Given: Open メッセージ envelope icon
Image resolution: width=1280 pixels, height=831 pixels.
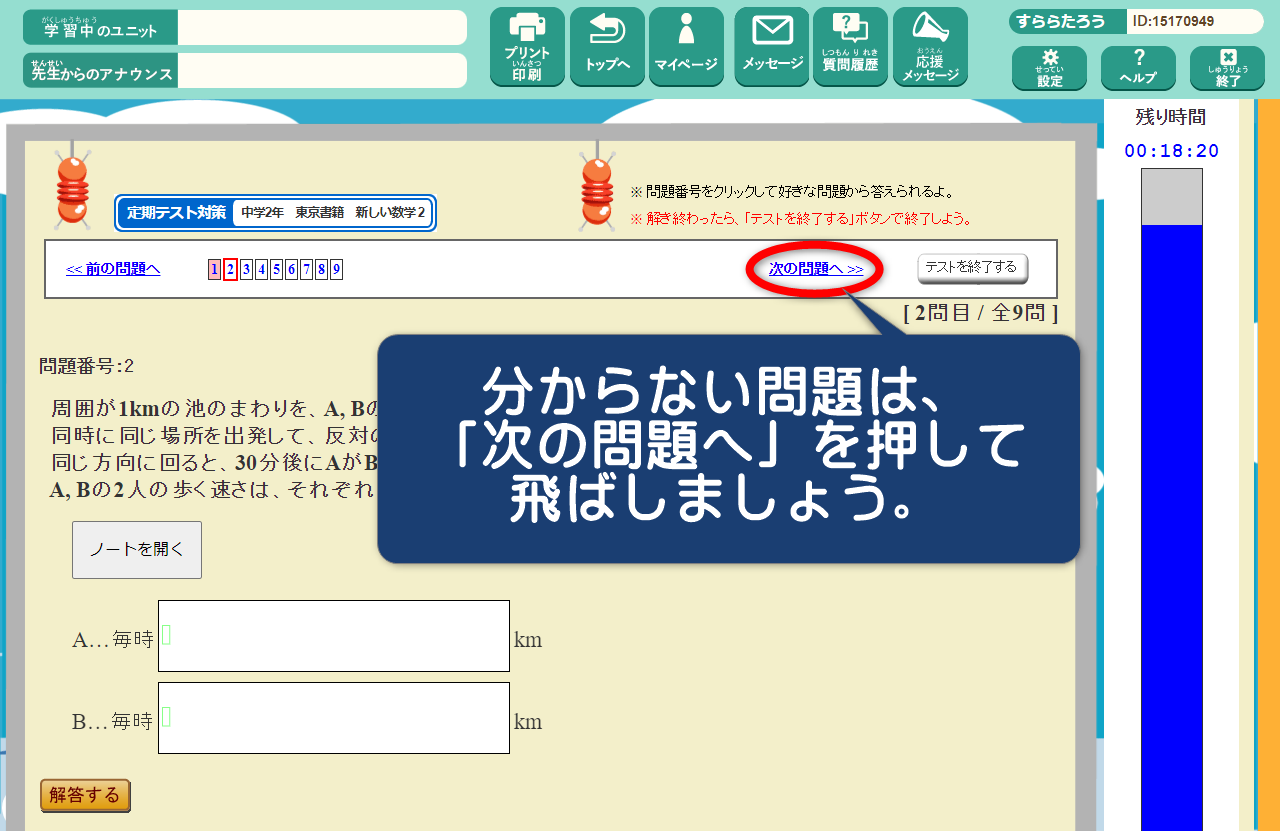Looking at the screenshot, I should [x=772, y=47].
